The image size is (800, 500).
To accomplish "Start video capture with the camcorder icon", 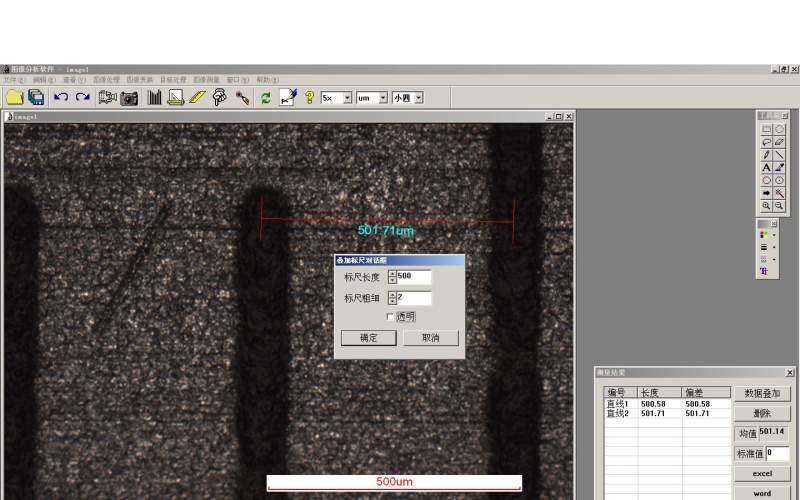I will 107,97.
